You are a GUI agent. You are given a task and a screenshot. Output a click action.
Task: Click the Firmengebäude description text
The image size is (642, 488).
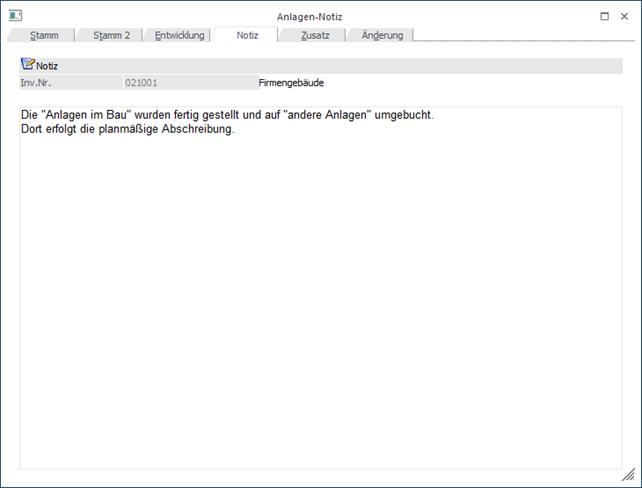291,83
